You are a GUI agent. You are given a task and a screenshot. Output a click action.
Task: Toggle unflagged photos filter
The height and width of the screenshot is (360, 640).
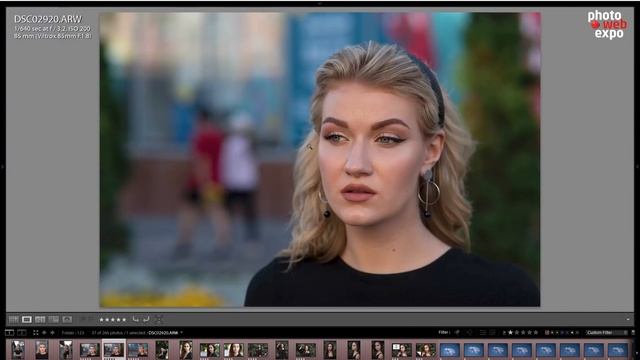tap(469, 333)
